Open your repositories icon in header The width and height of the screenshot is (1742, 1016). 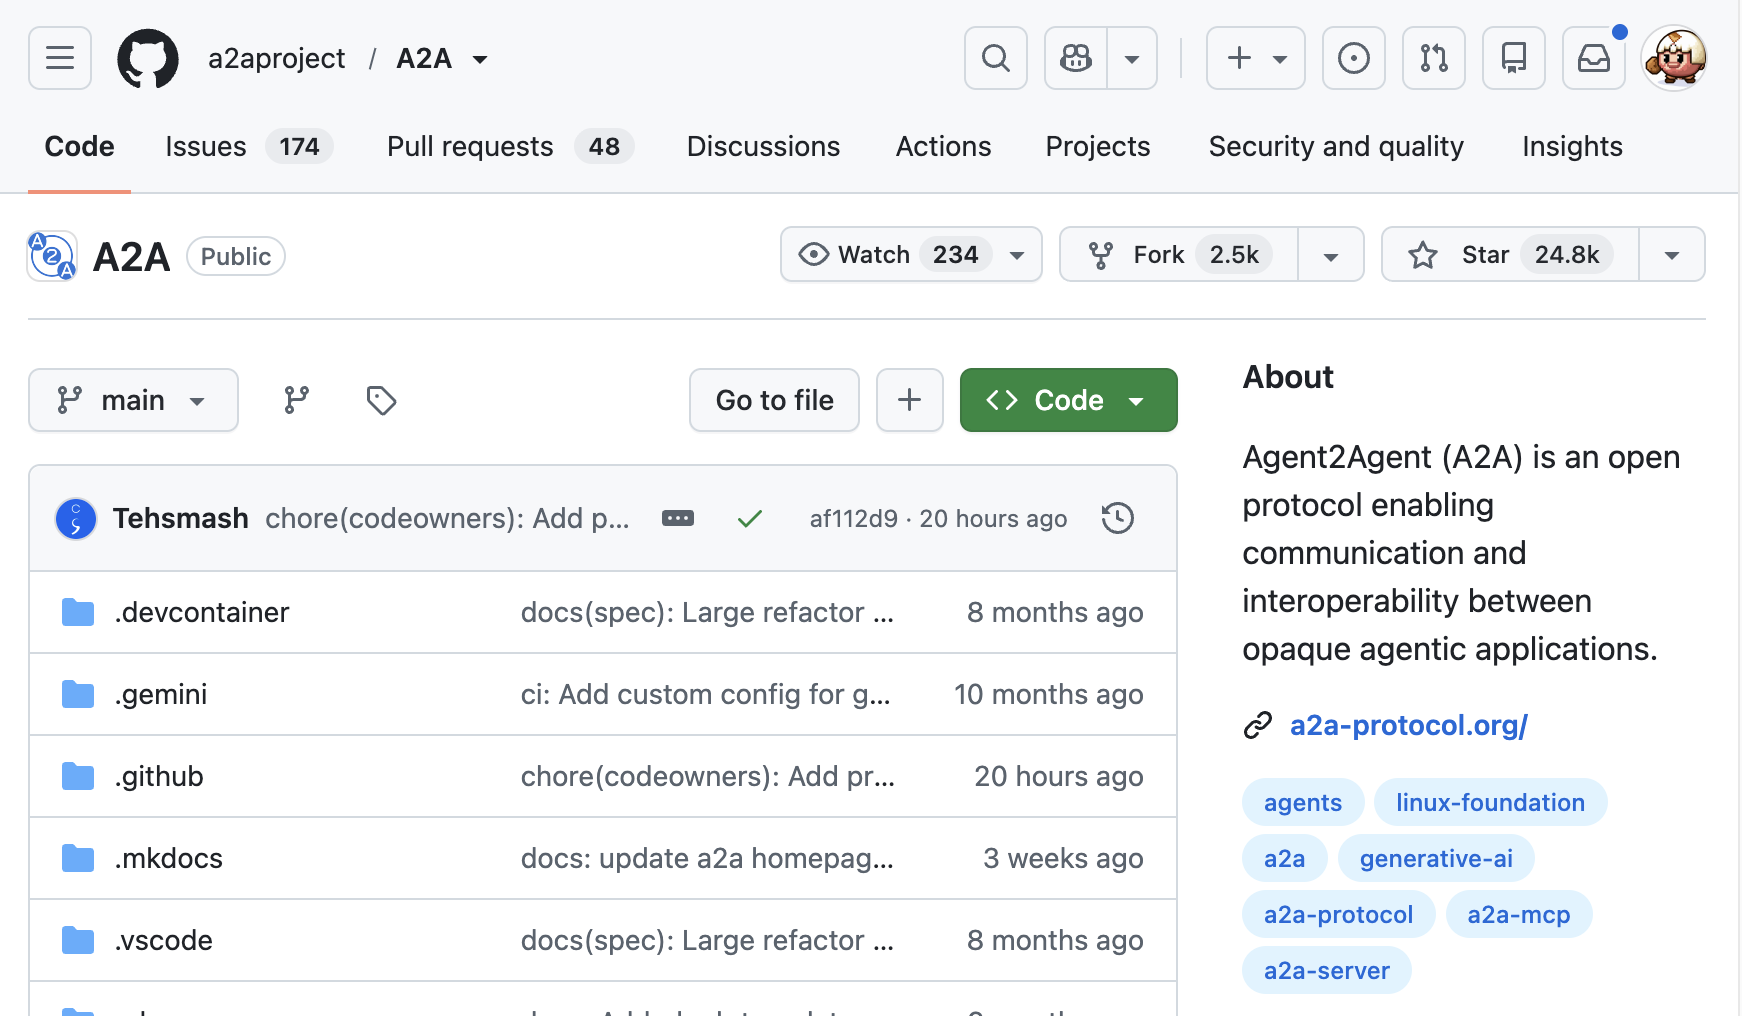(x=1514, y=58)
